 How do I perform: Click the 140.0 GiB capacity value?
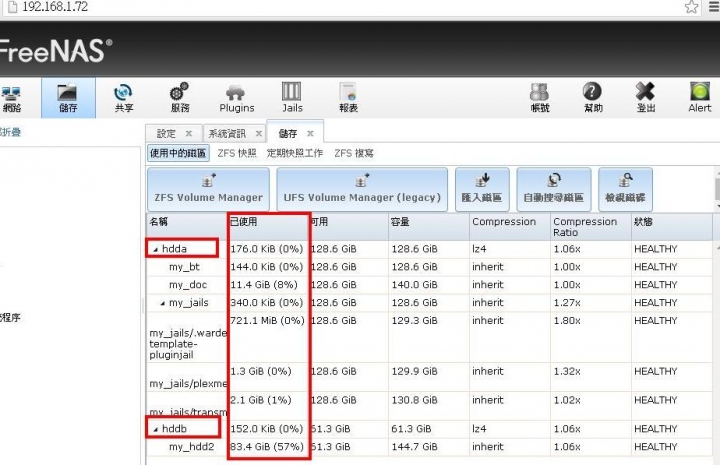point(414,285)
